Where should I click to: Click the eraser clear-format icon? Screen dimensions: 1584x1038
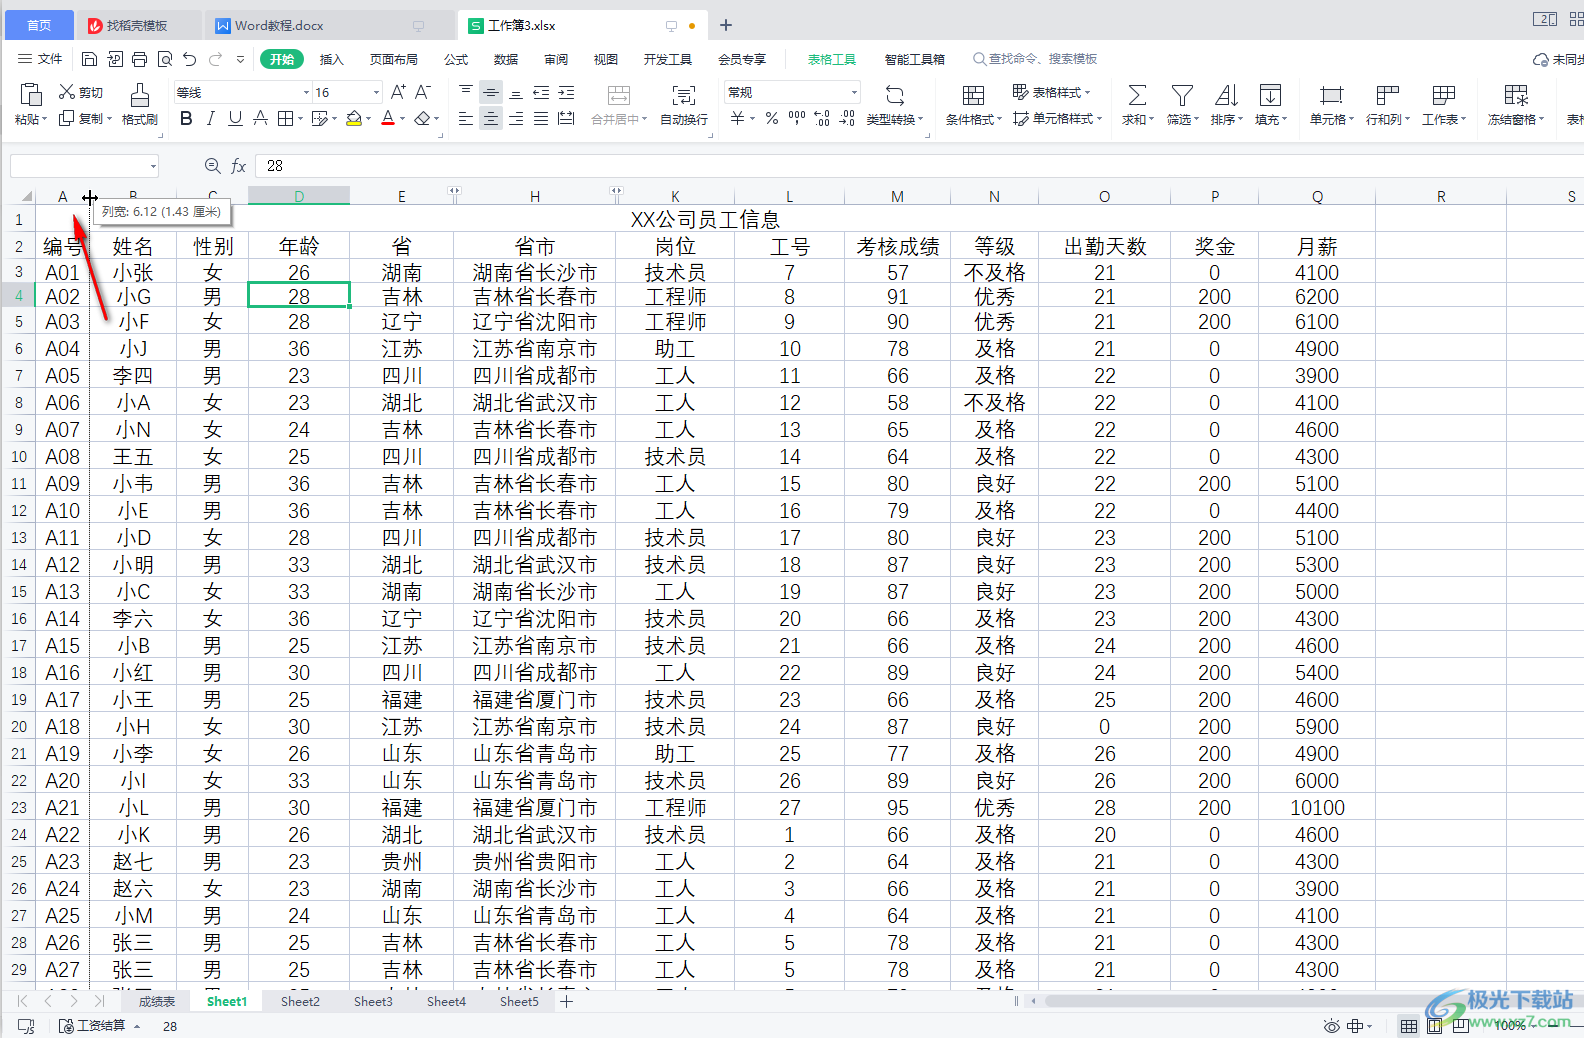coord(423,119)
